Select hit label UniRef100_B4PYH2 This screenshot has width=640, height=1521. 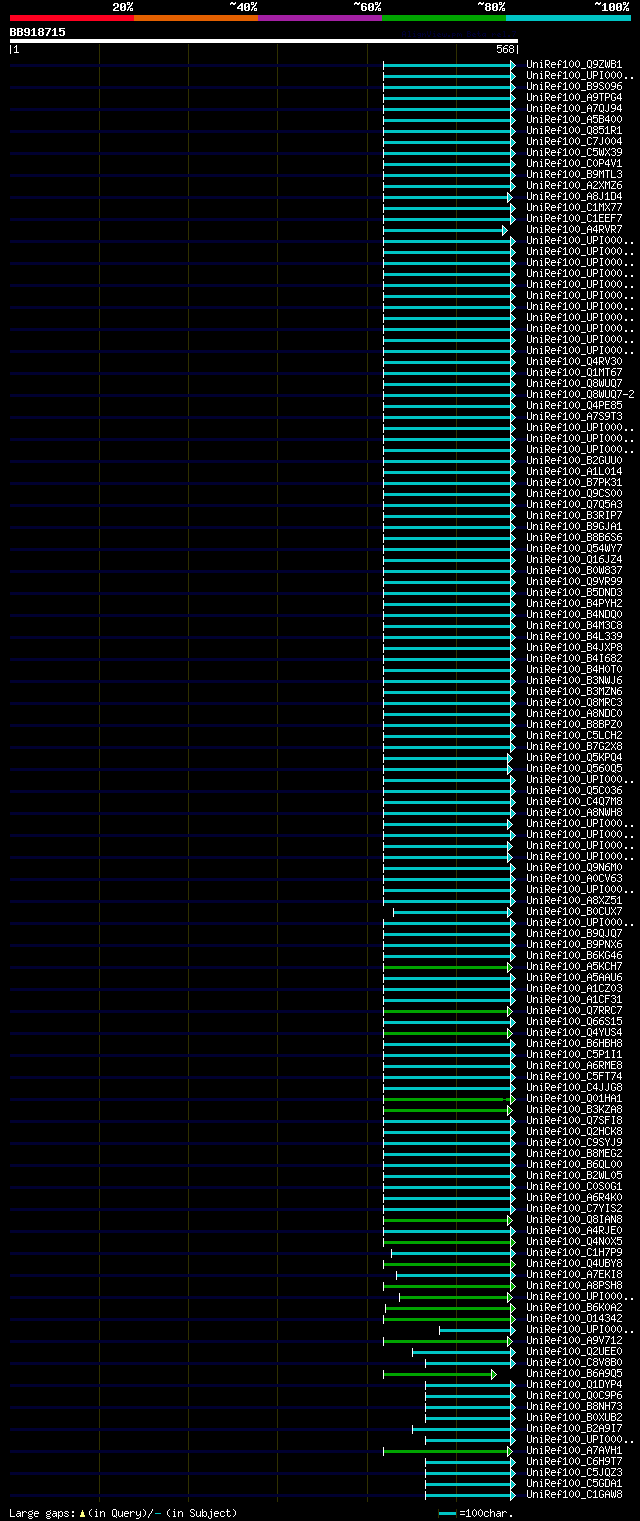click(x=576, y=604)
